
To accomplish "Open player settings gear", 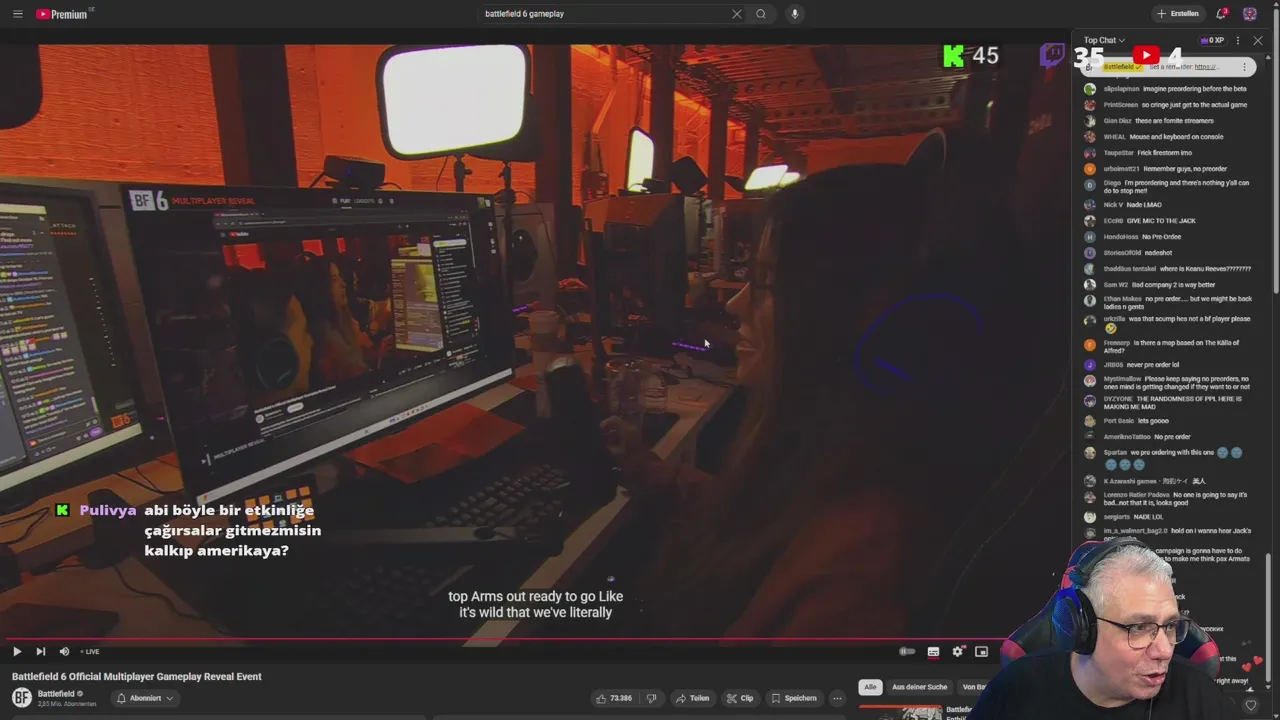I will pyautogui.click(x=958, y=652).
